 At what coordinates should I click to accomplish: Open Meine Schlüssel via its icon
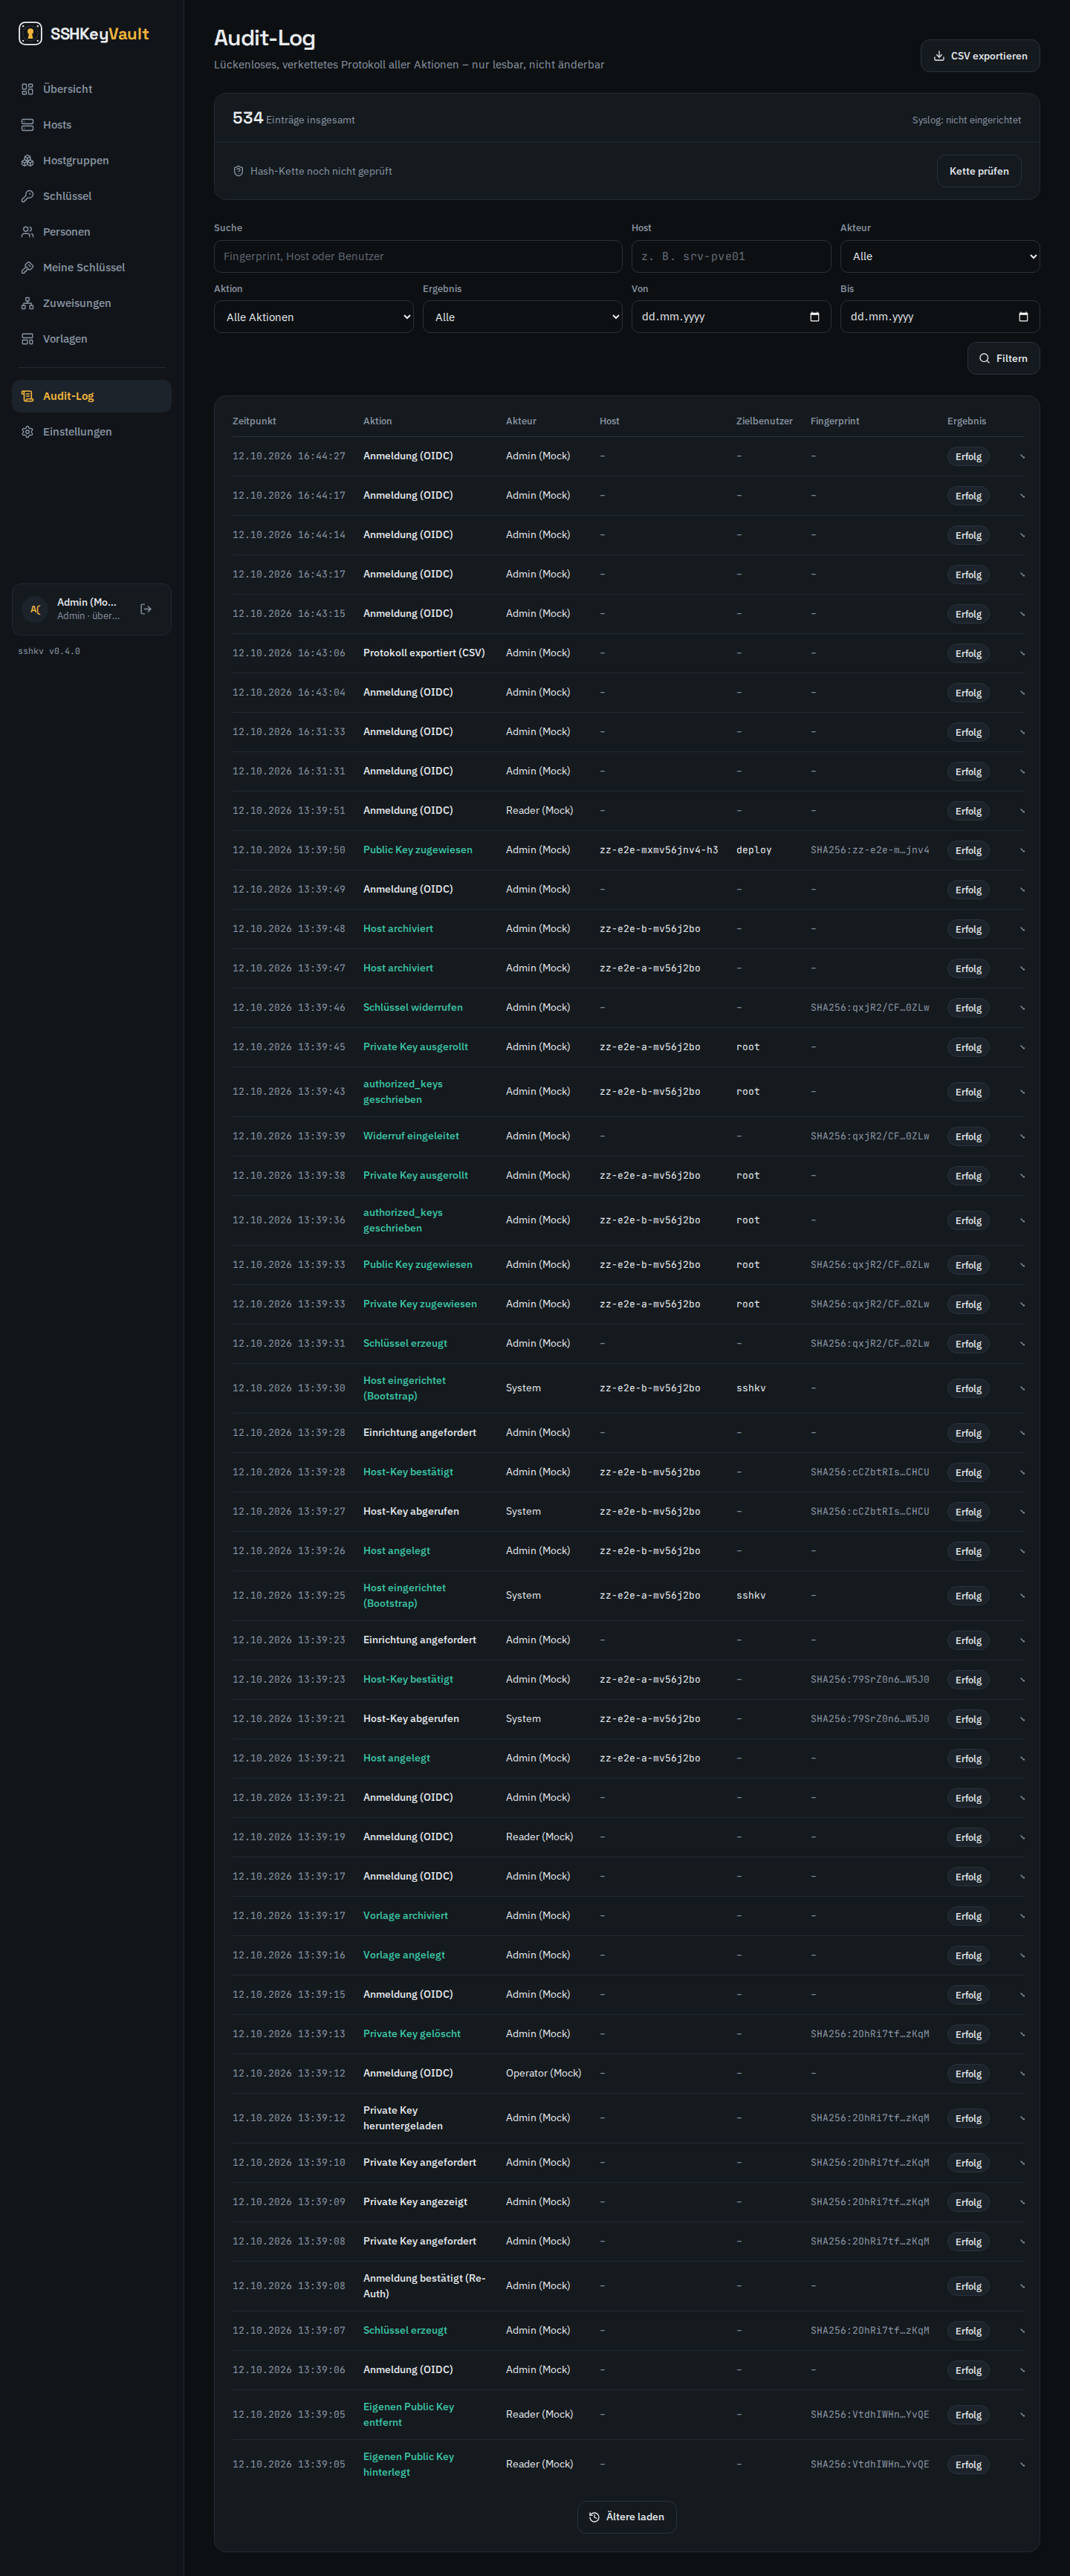tap(27, 268)
